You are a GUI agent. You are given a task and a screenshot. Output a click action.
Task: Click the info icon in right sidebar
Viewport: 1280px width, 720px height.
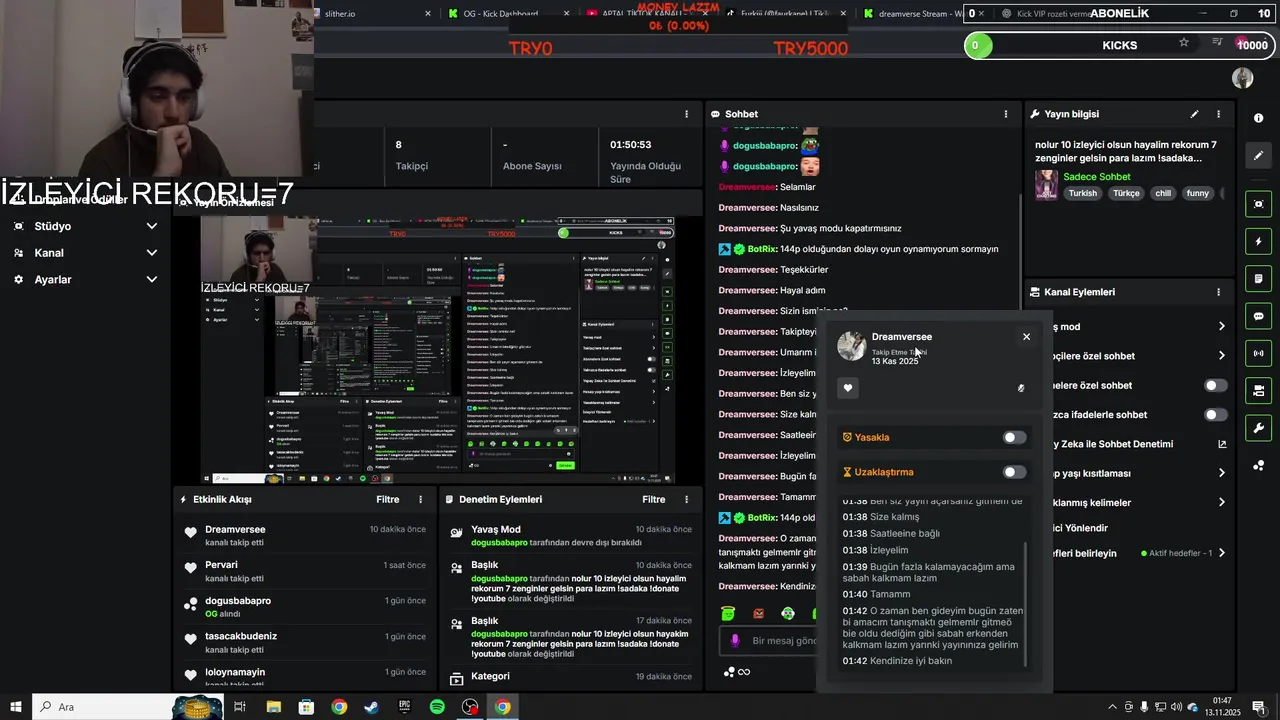pos(1258,118)
